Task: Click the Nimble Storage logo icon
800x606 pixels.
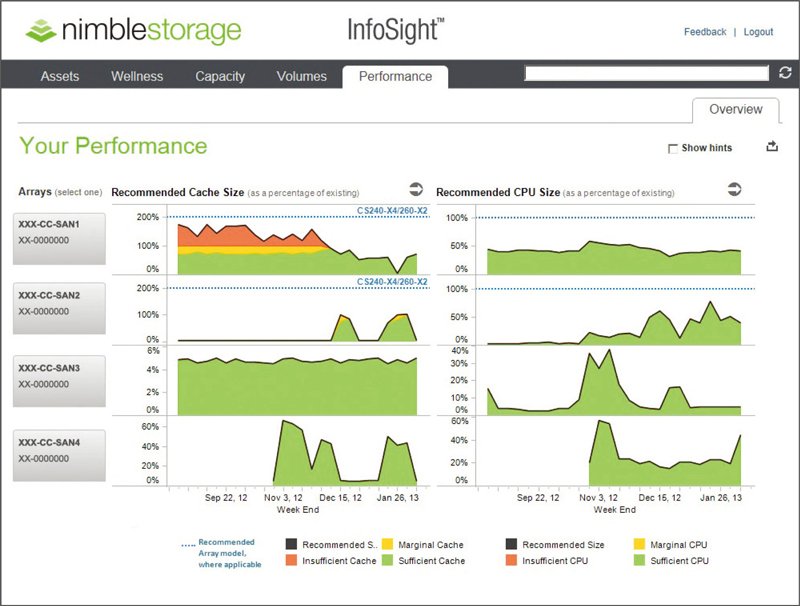Action: 41,31
